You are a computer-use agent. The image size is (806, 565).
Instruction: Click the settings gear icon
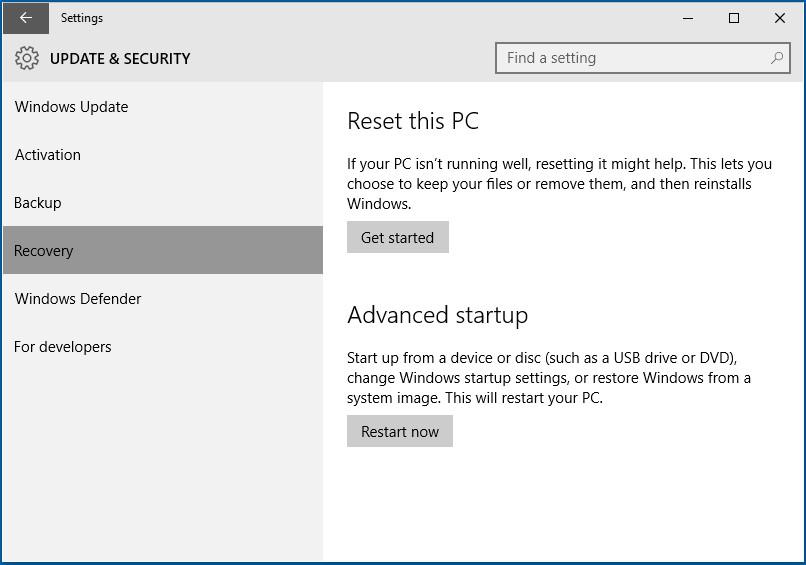coord(27,58)
